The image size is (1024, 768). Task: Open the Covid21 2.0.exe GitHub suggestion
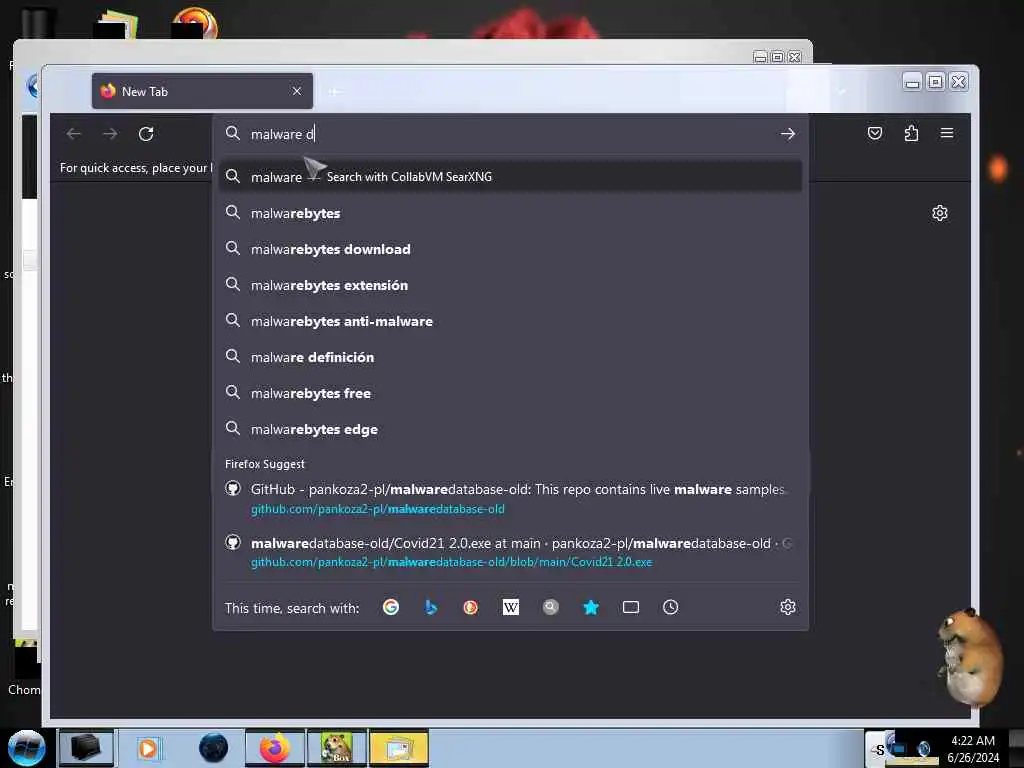510,552
